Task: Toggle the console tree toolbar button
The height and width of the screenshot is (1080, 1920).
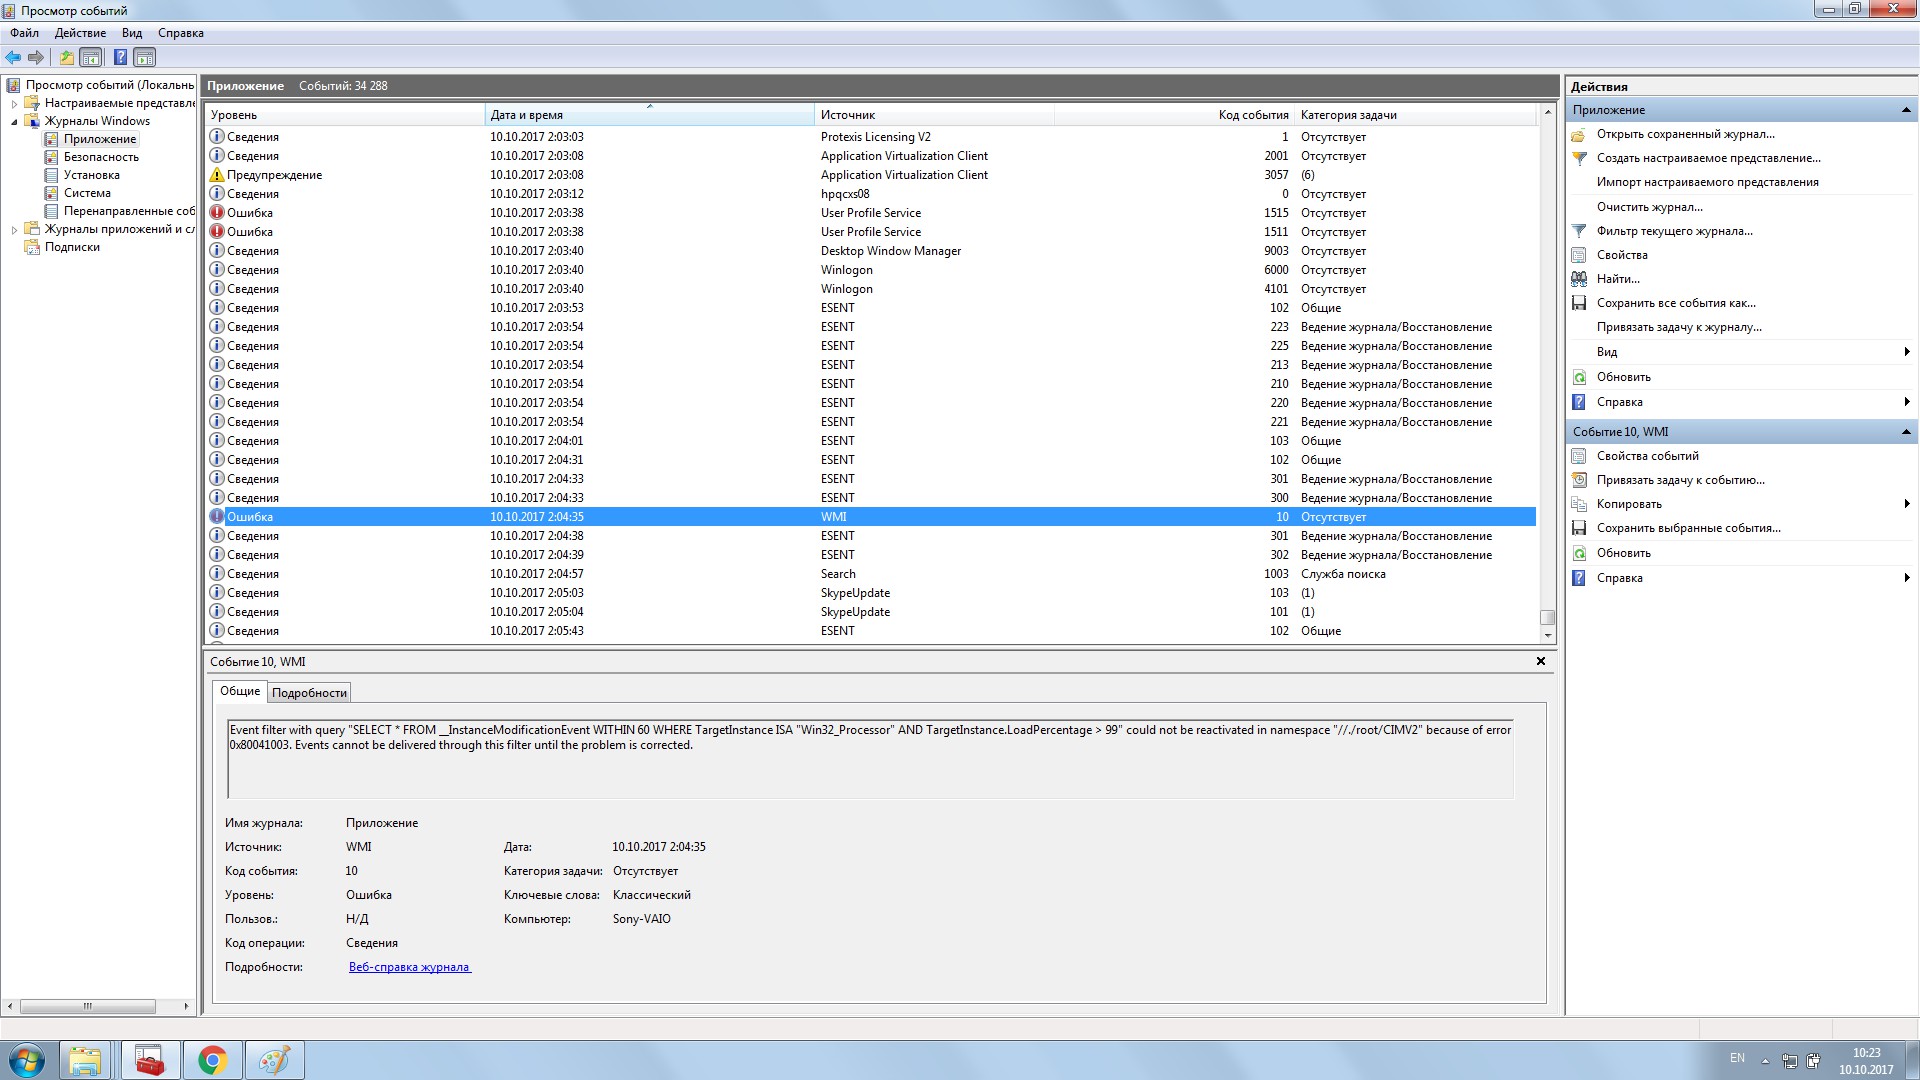Action: (91, 57)
